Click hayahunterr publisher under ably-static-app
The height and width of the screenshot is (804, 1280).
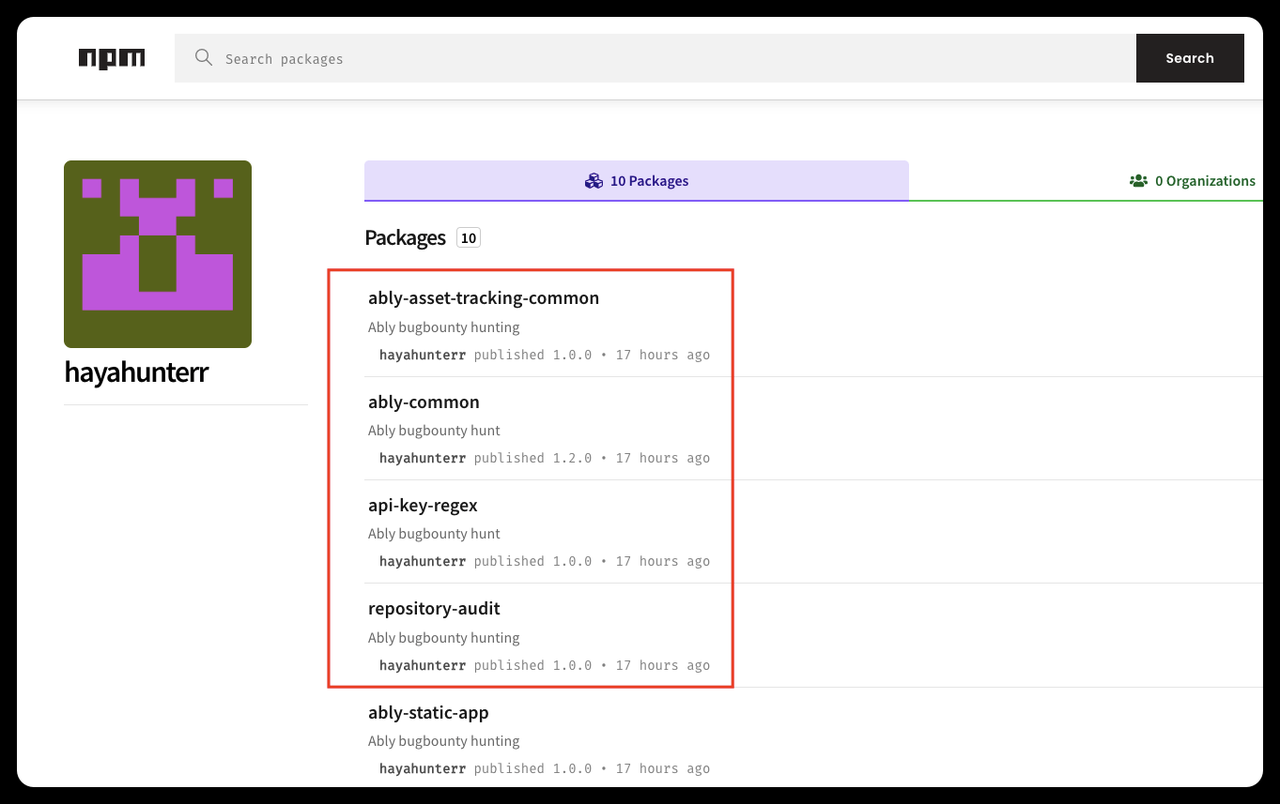click(x=422, y=769)
